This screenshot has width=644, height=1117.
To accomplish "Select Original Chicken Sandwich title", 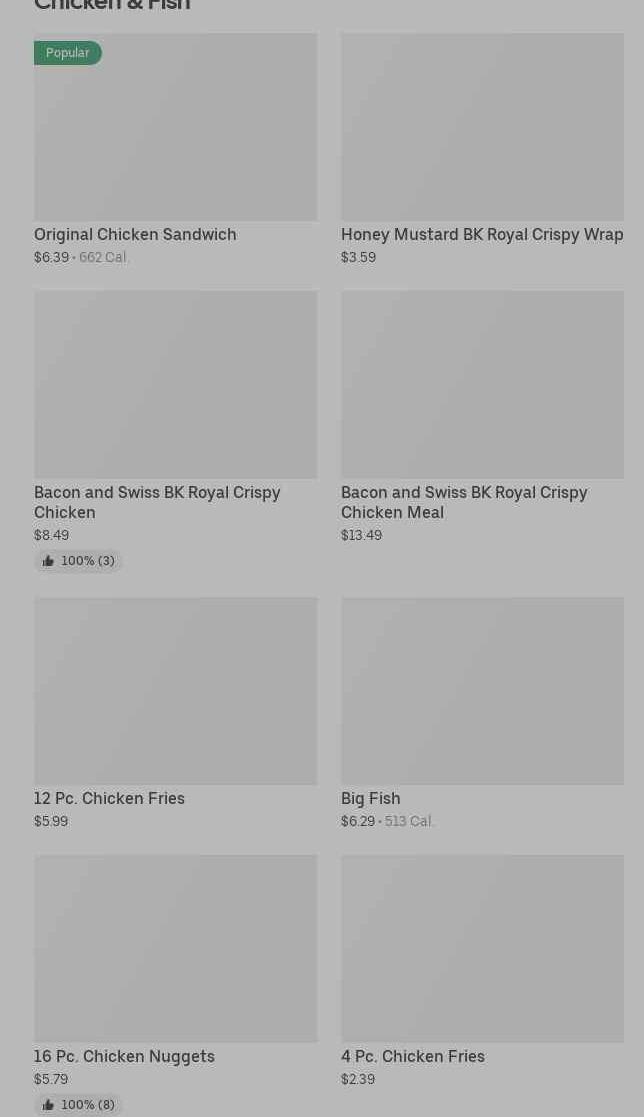I will pyautogui.click(x=135, y=234).
